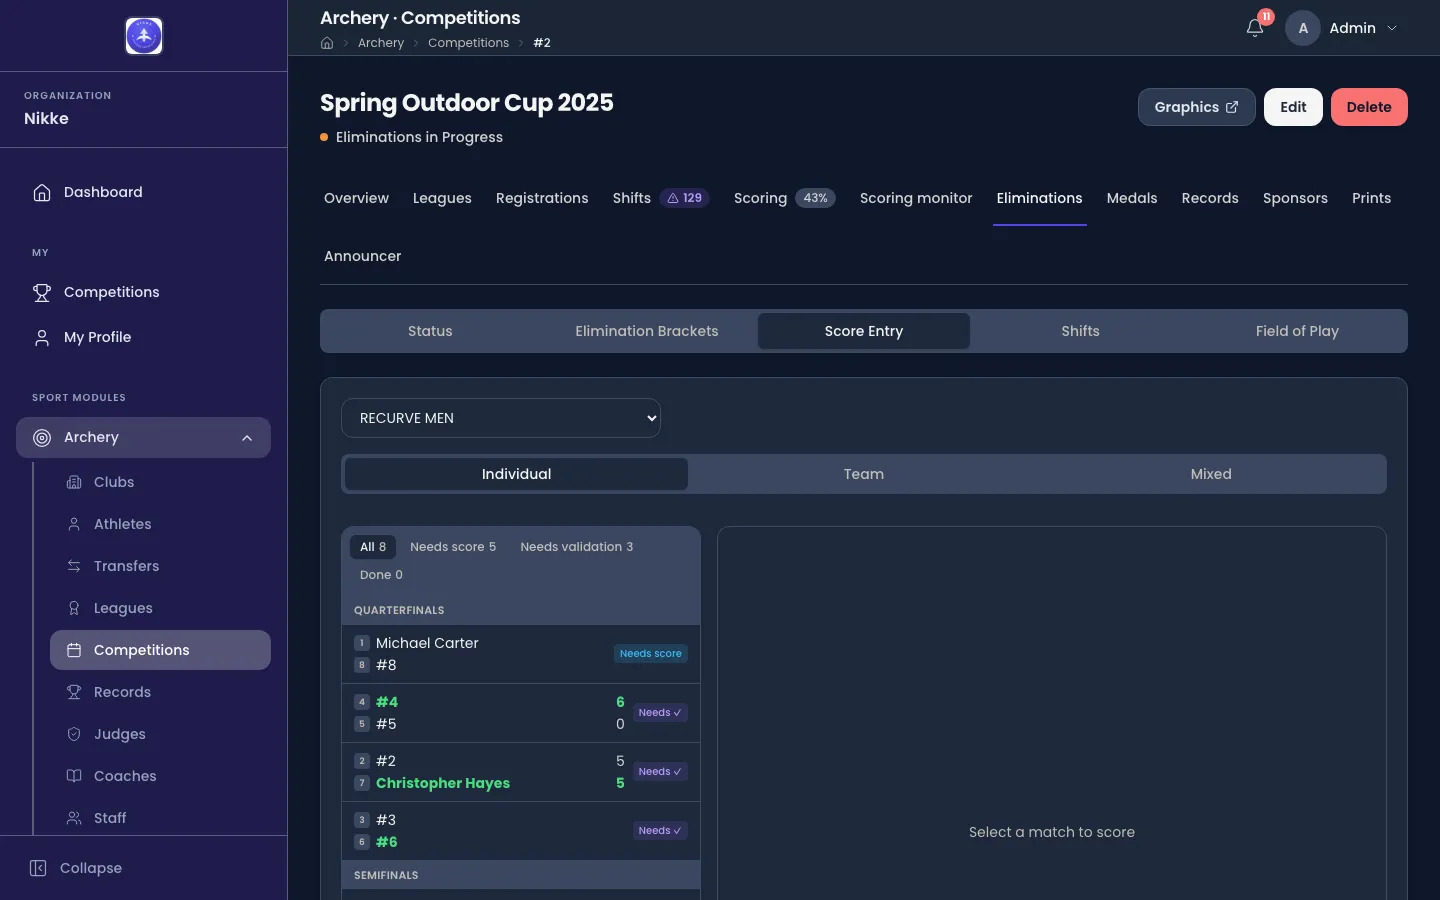This screenshot has height=900, width=1440.
Task: Click the Transfers arrows icon
Action: coord(74,566)
